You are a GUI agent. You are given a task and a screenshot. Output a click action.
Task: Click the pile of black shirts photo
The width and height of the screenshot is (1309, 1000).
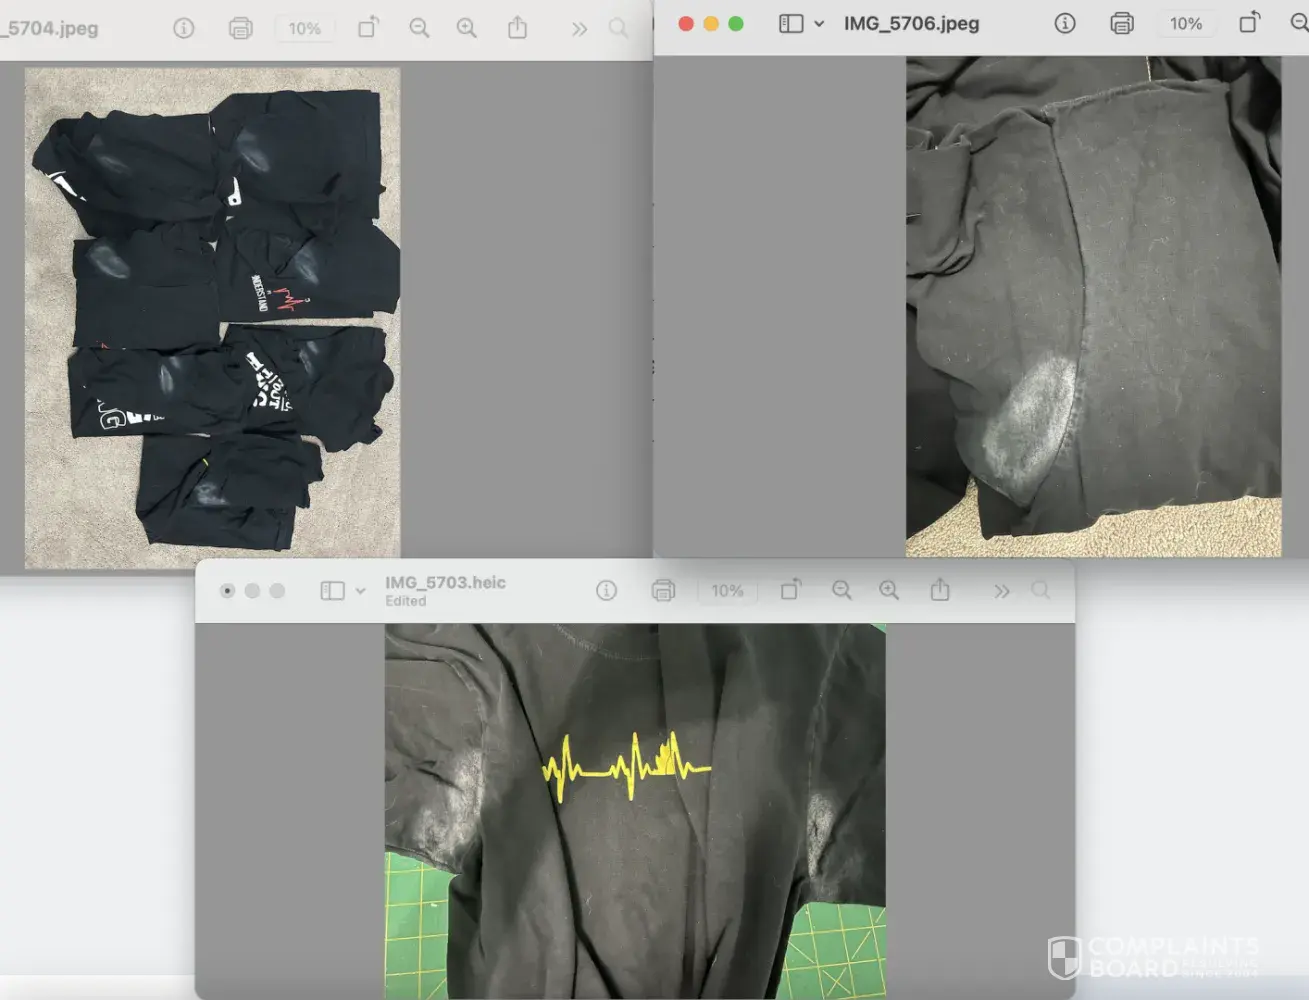click(212, 318)
